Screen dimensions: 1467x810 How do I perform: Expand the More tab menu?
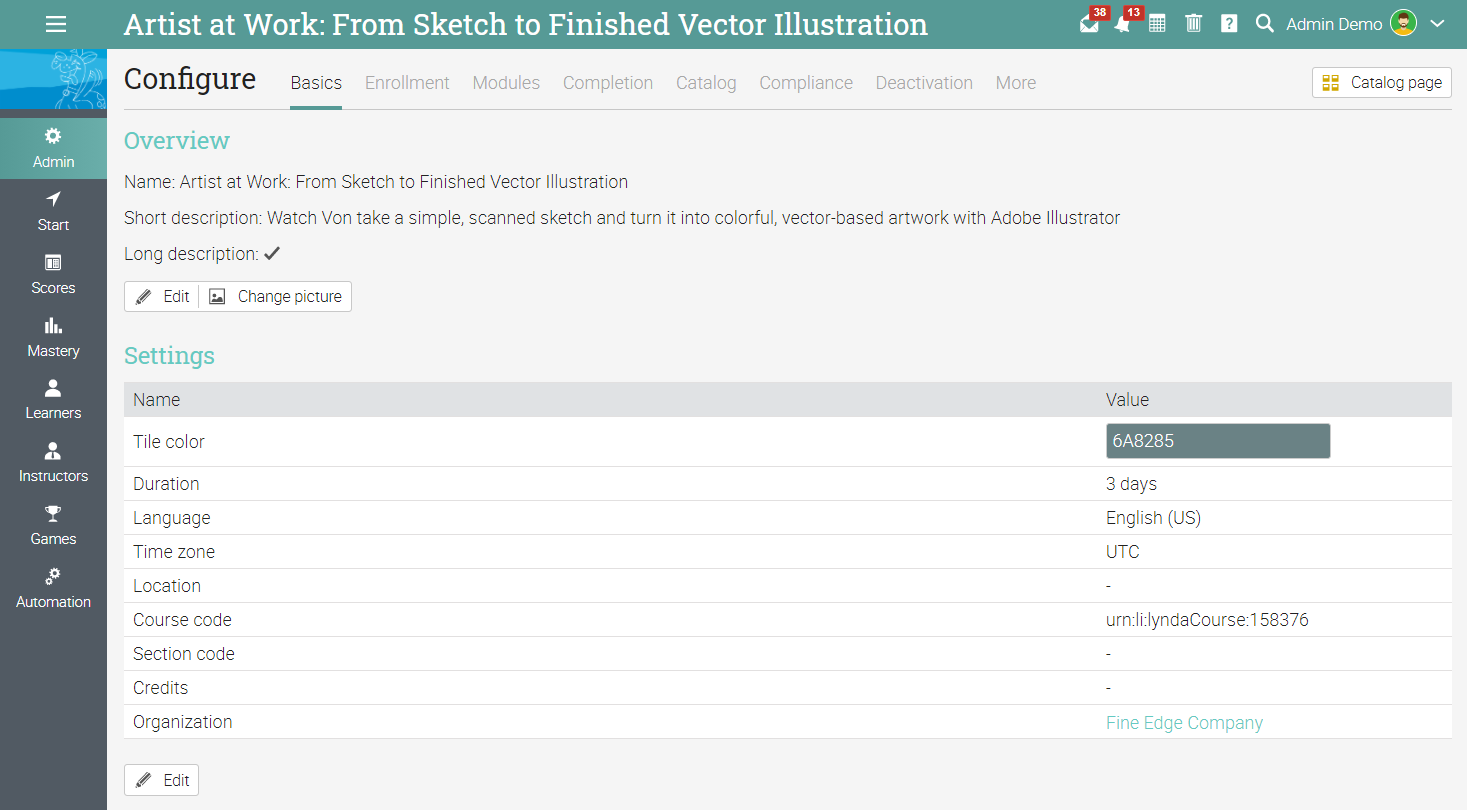(1016, 83)
